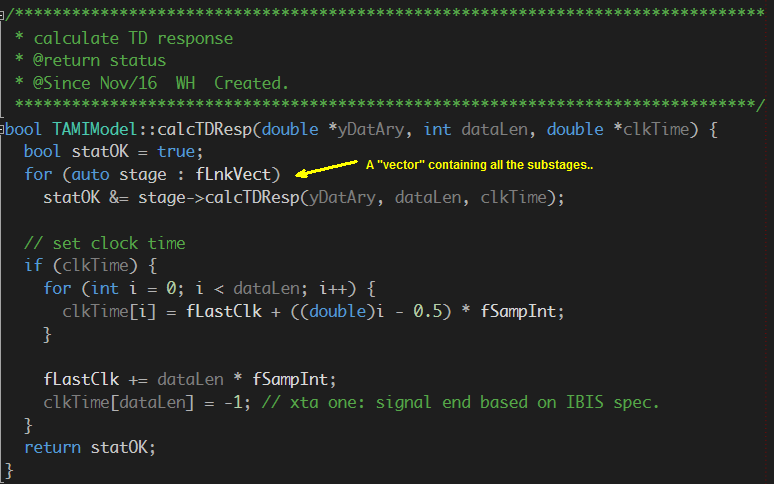Viewport: 774px width, 484px height.
Task: Click the 'return statOK;' statement
Action: coord(90,447)
